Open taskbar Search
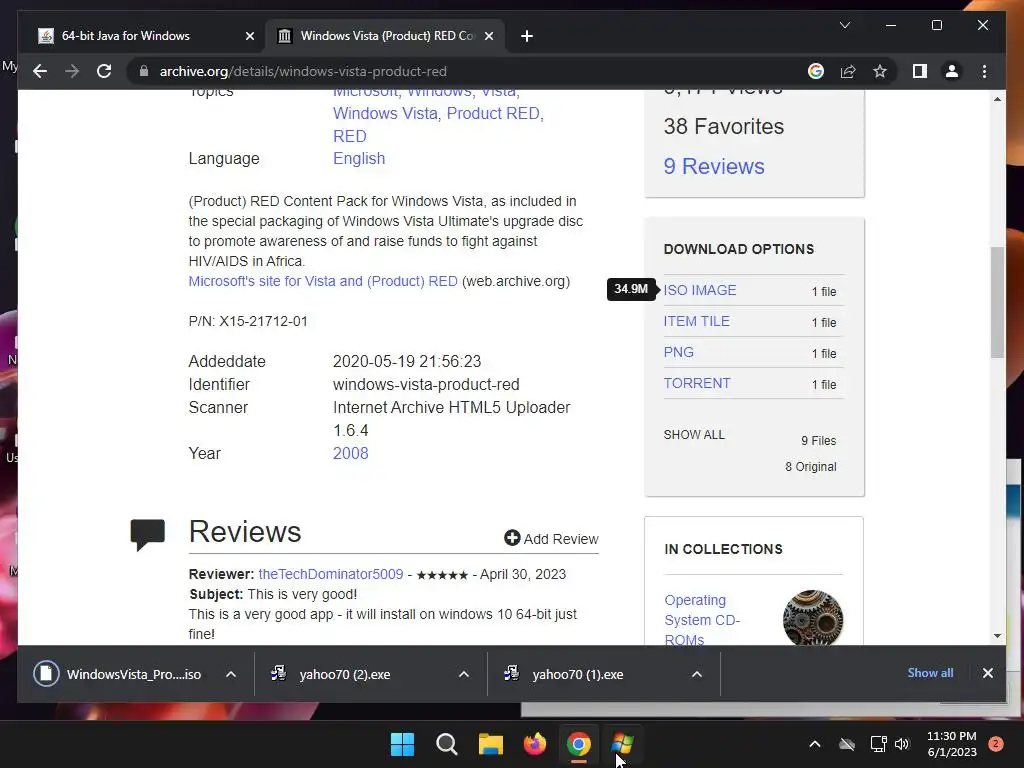Viewport: 1024px width, 768px height. (447, 744)
